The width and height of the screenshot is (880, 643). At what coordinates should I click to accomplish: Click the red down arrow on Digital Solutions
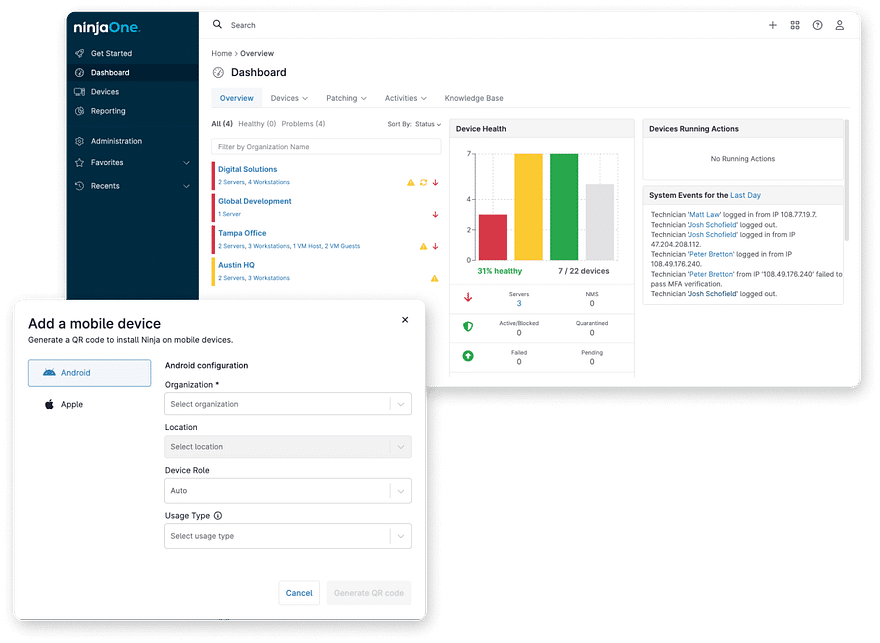point(436,182)
